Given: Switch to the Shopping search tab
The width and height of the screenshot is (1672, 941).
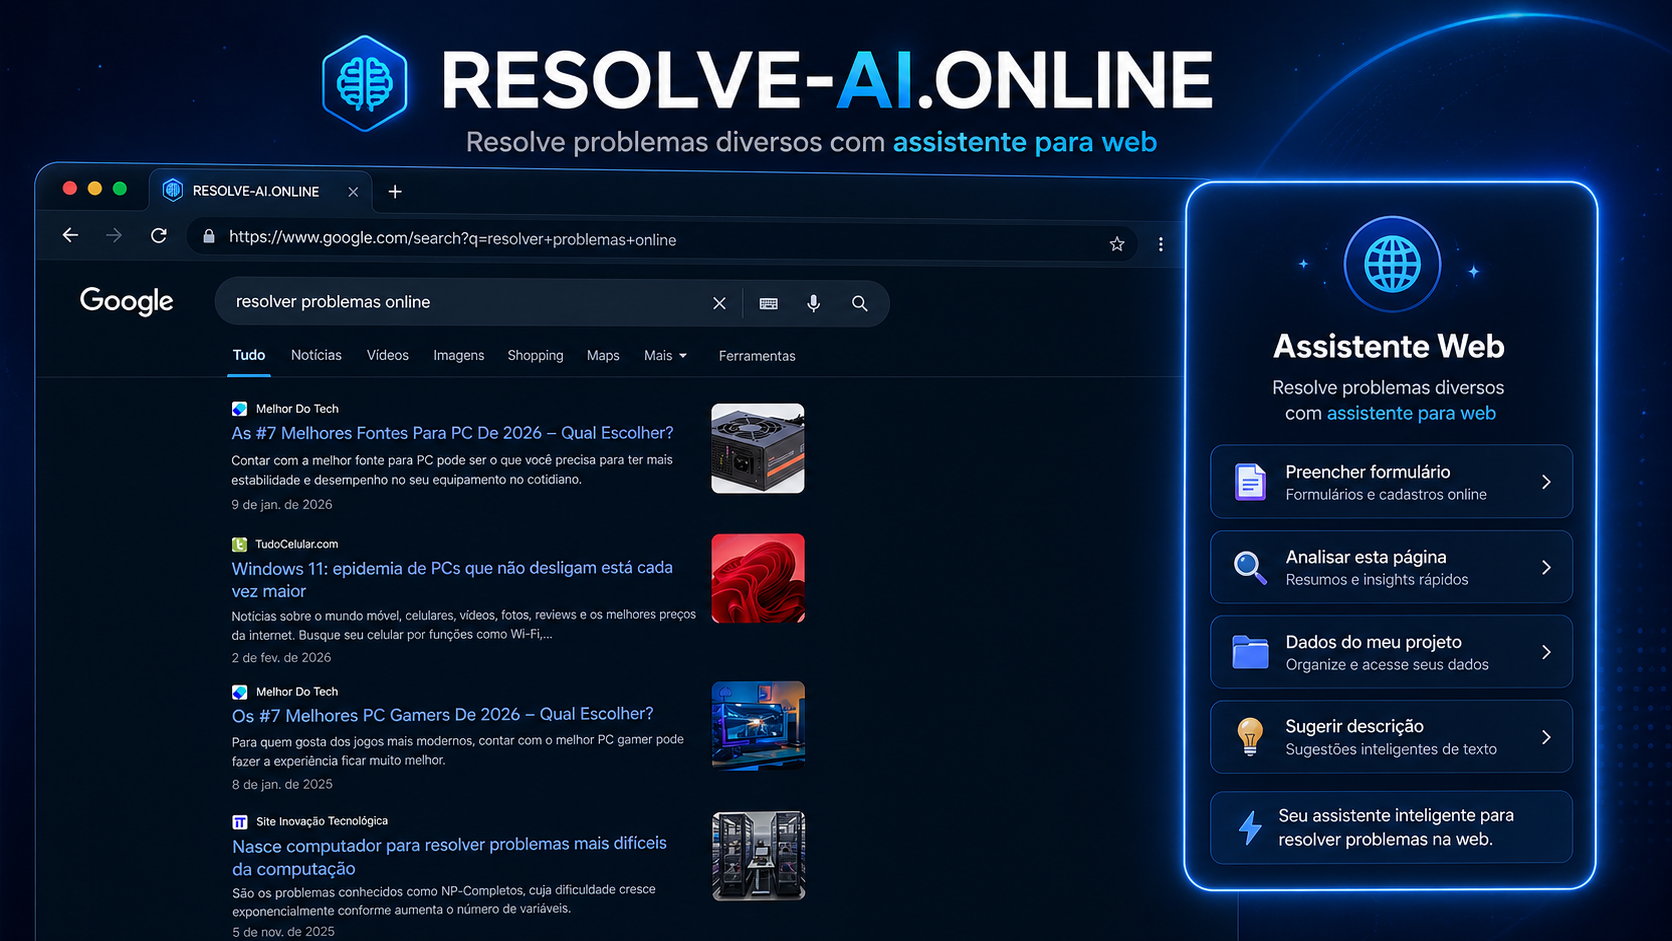Looking at the screenshot, I should click(x=535, y=356).
